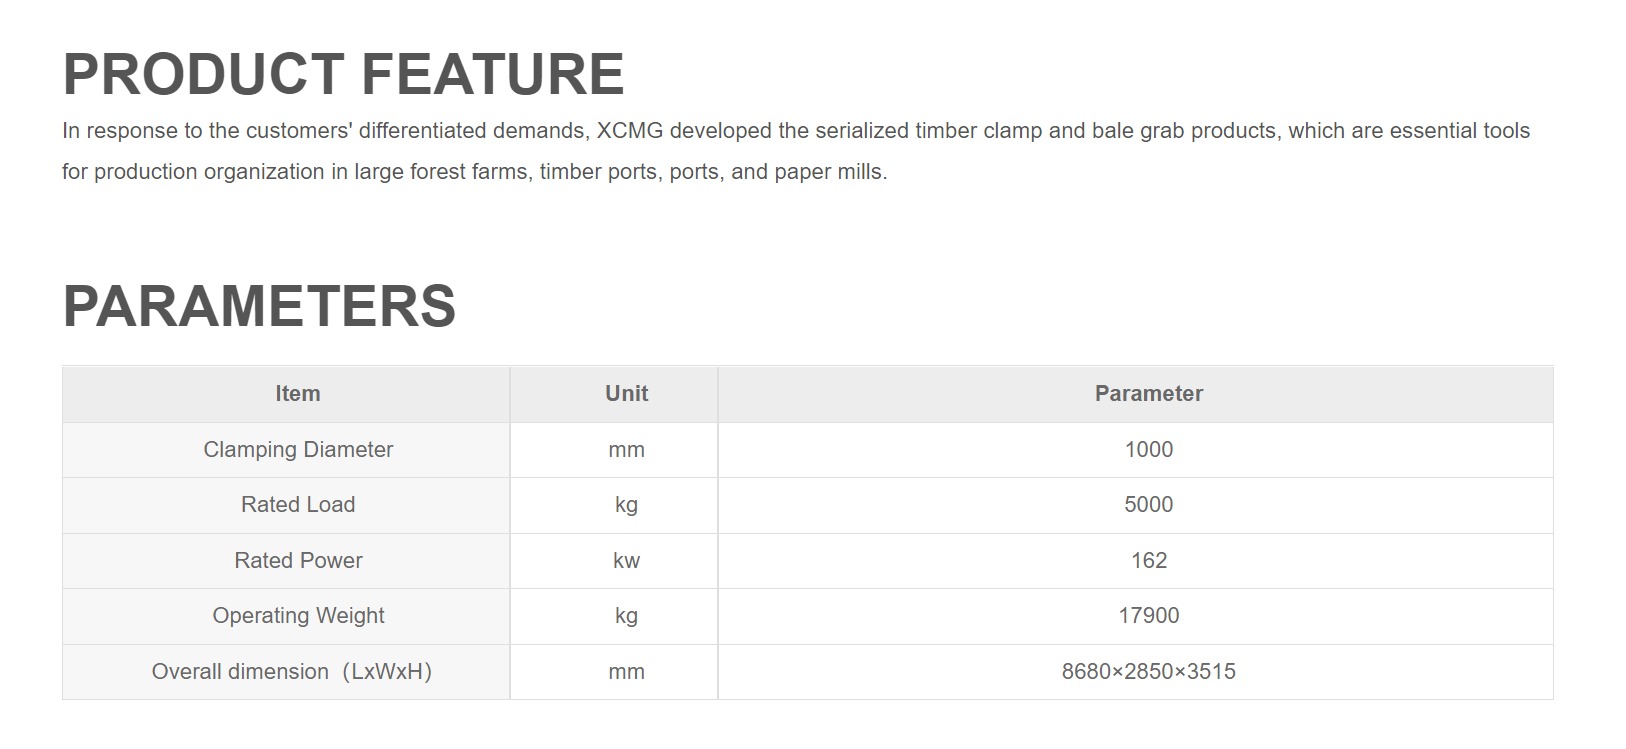Screen dimensions: 1626x749
Task: Click the Rated Power cell
Action: tap(298, 561)
